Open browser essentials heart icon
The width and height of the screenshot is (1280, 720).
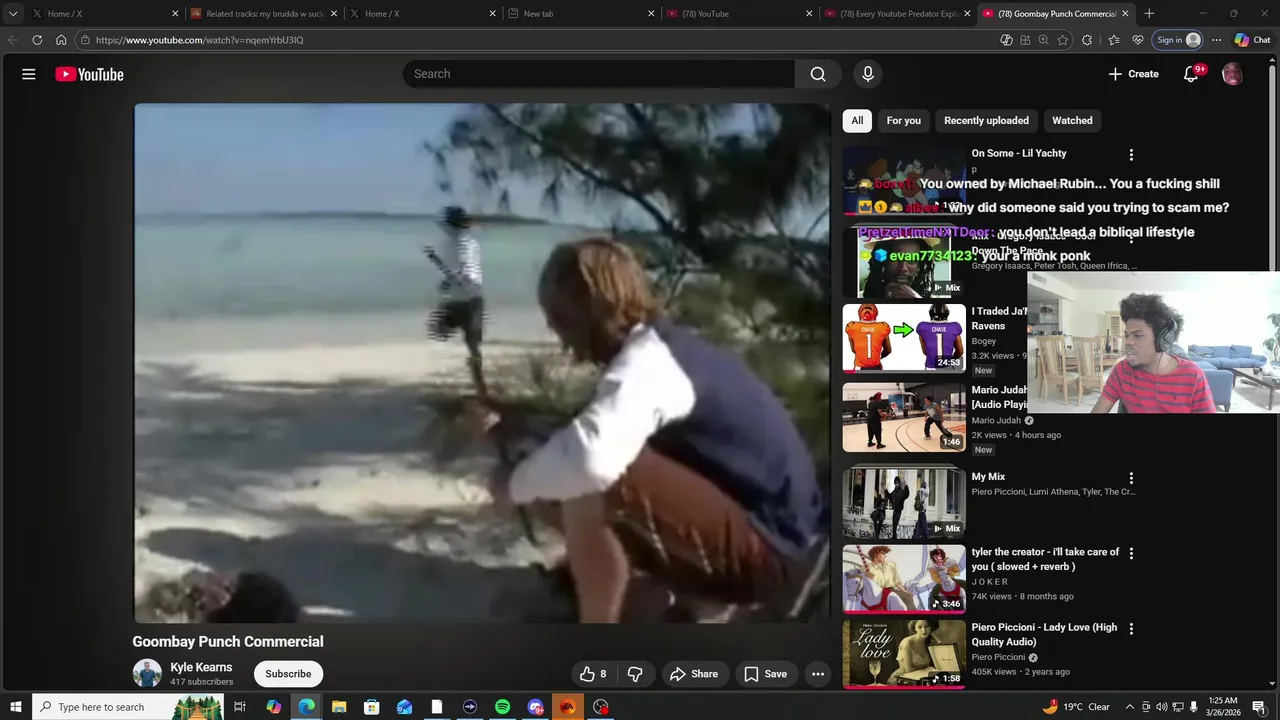pos(1138,40)
